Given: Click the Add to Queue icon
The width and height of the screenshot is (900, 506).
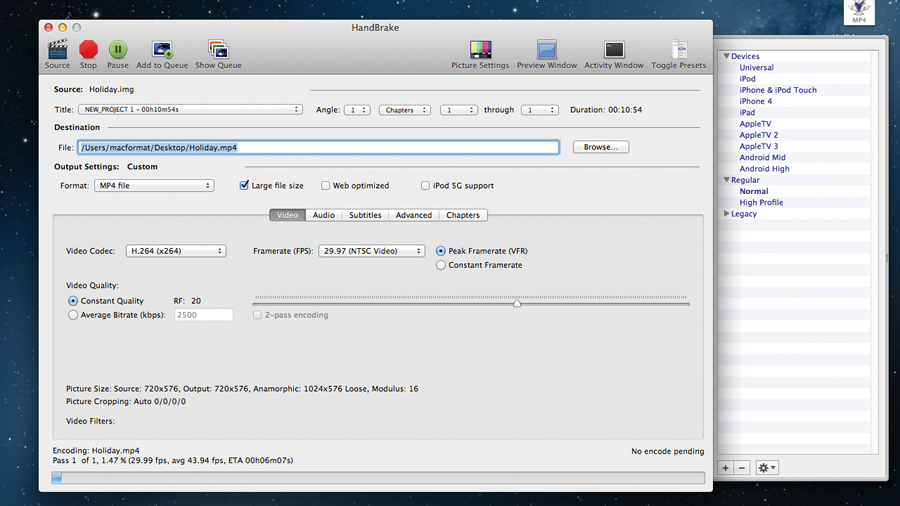Looking at the screenshot, I should tap(162, 49).
